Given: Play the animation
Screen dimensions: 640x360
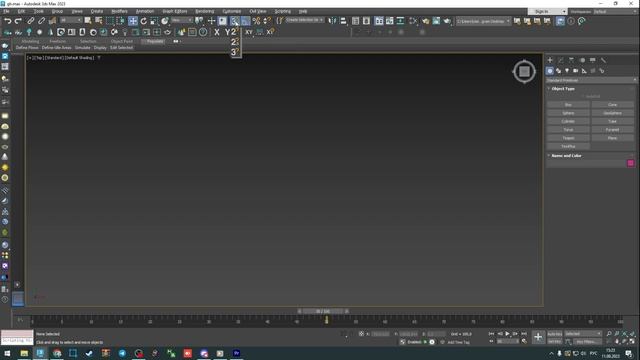Looking at the screenshot, I should 507,334.
